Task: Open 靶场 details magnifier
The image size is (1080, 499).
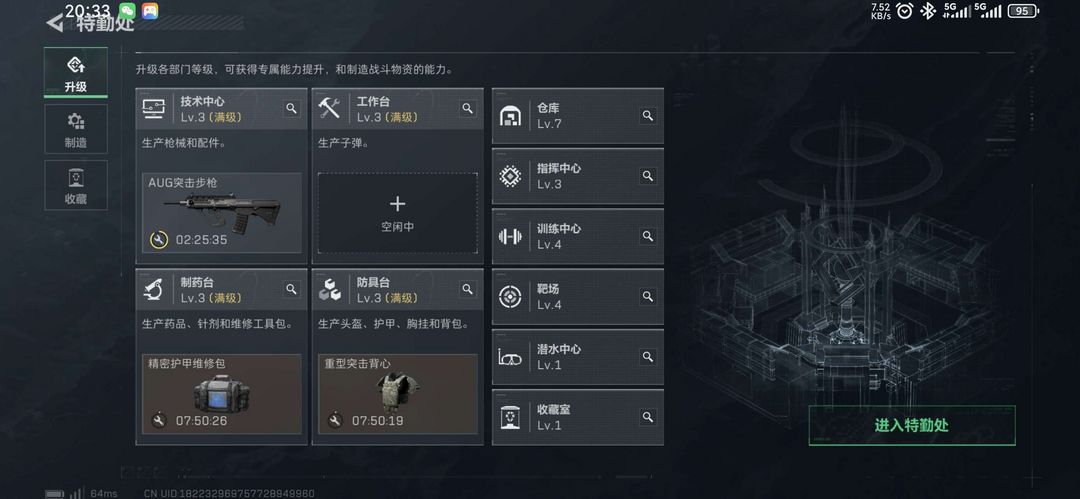Action: pos(647,296)
